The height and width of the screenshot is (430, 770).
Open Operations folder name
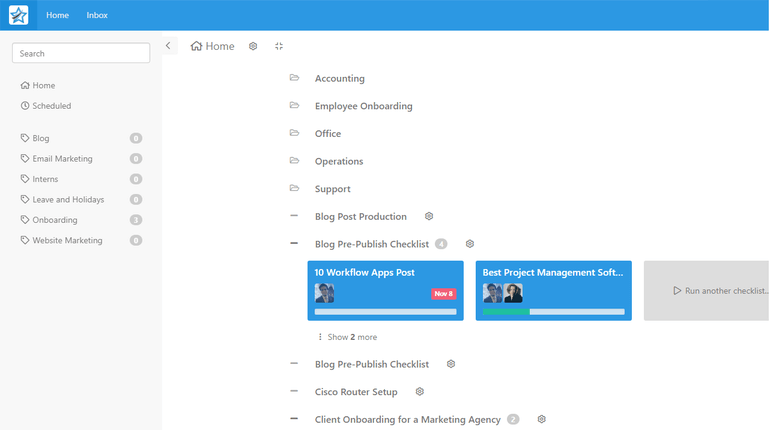pos(339,161)
